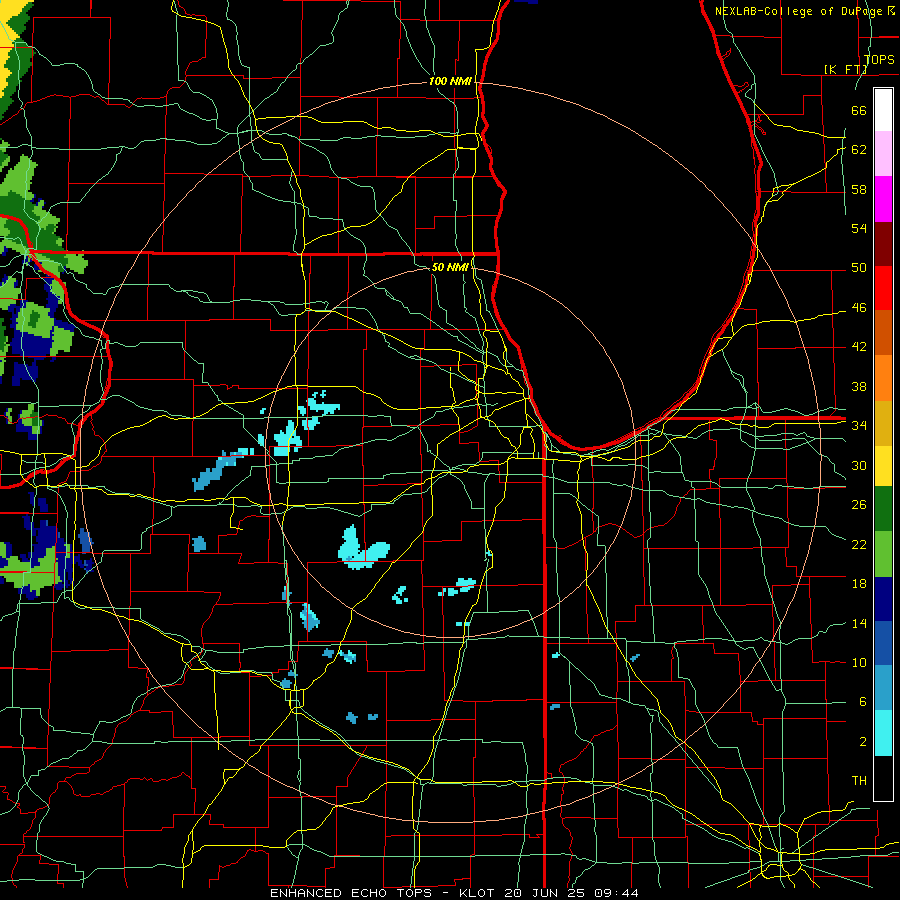Click the legend value "54"
The image size is (900, 900).
859,228
